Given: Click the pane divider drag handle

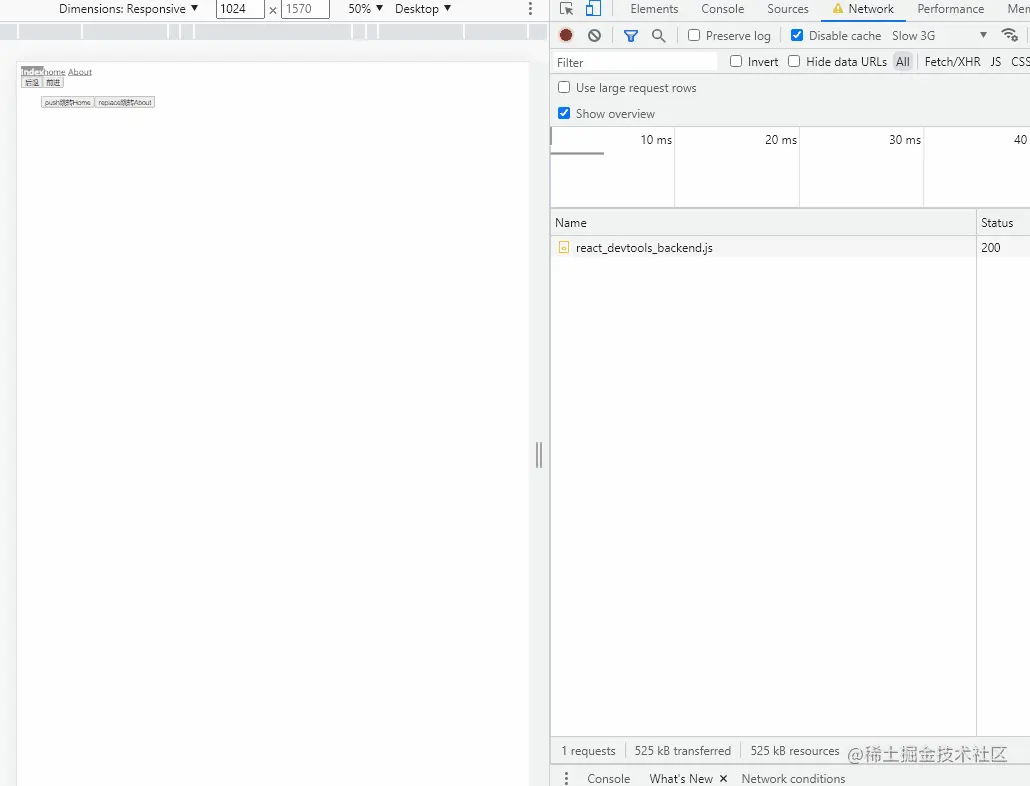Looking at the screenshot, I should (x=539, y=454).
